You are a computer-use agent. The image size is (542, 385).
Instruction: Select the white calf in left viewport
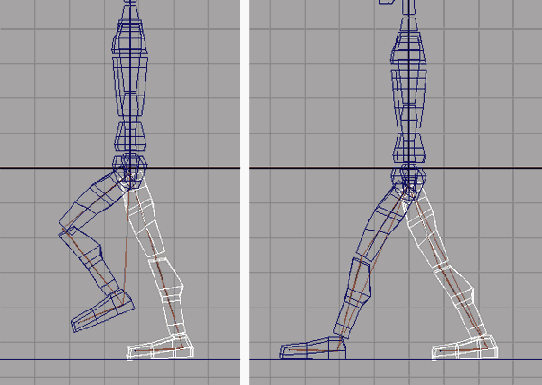pyautogui.click(x=167, y=297)
